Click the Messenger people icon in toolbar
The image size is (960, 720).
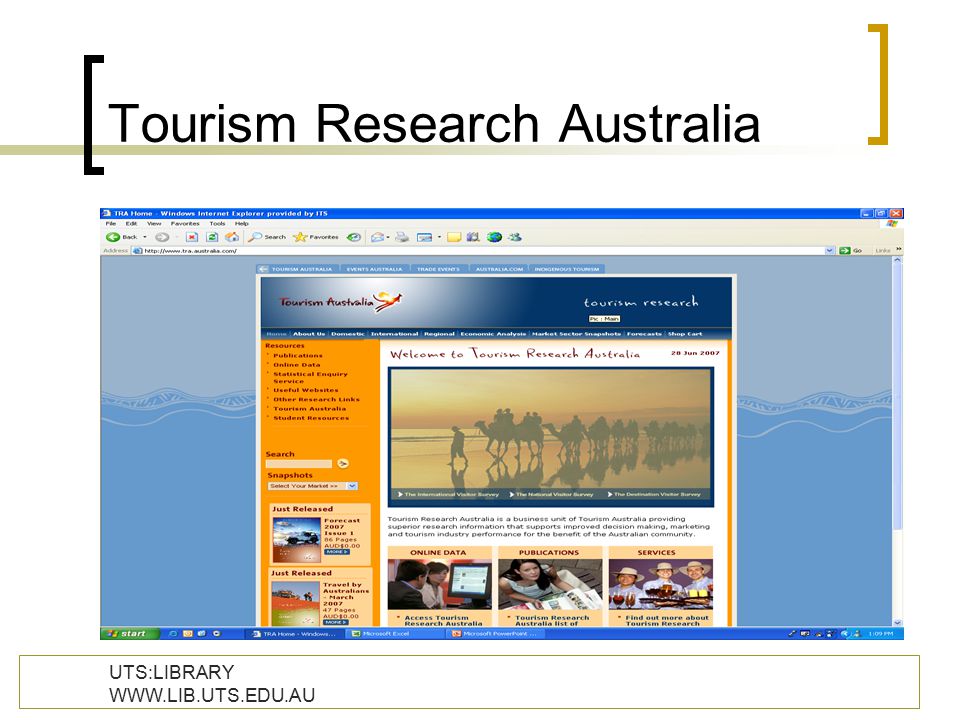tap(515, 237)
